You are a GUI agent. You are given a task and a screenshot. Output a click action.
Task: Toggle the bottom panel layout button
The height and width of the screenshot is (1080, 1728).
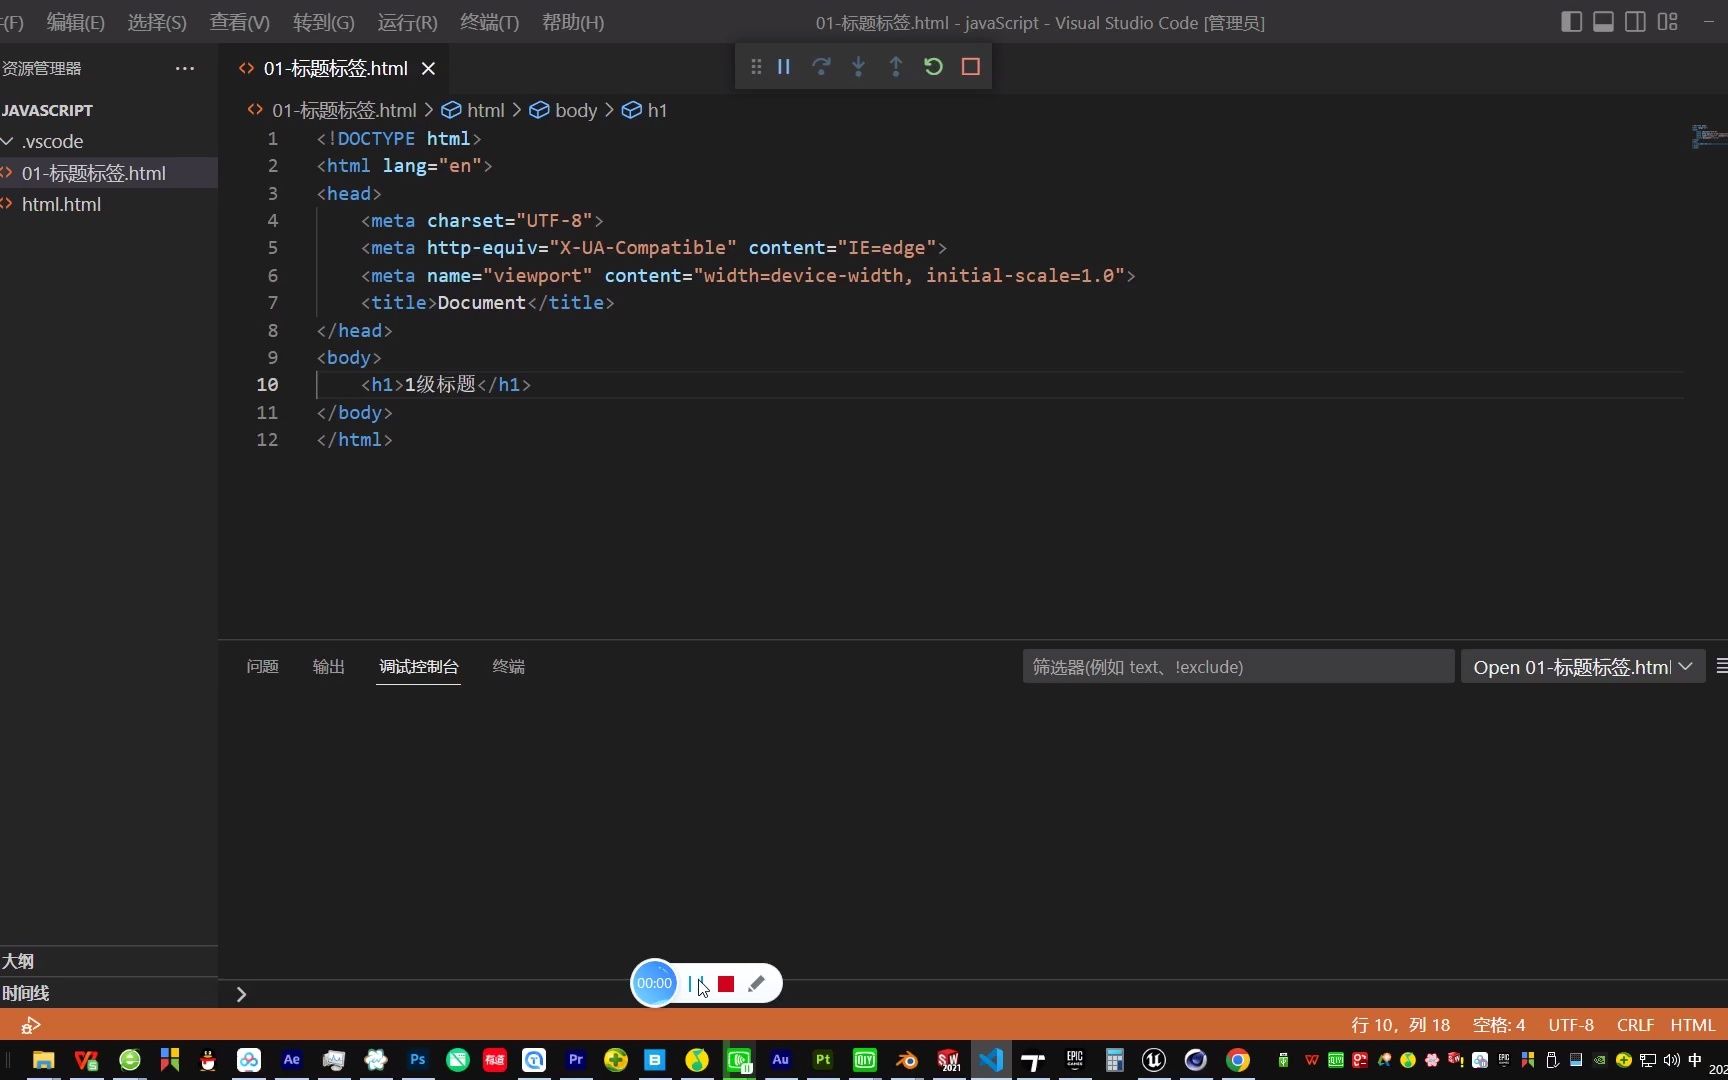[x=1603, y=21]
